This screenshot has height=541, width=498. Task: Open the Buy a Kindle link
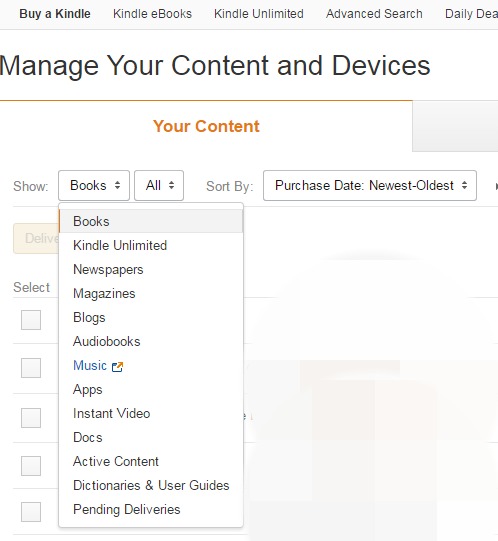click(55, 14)
